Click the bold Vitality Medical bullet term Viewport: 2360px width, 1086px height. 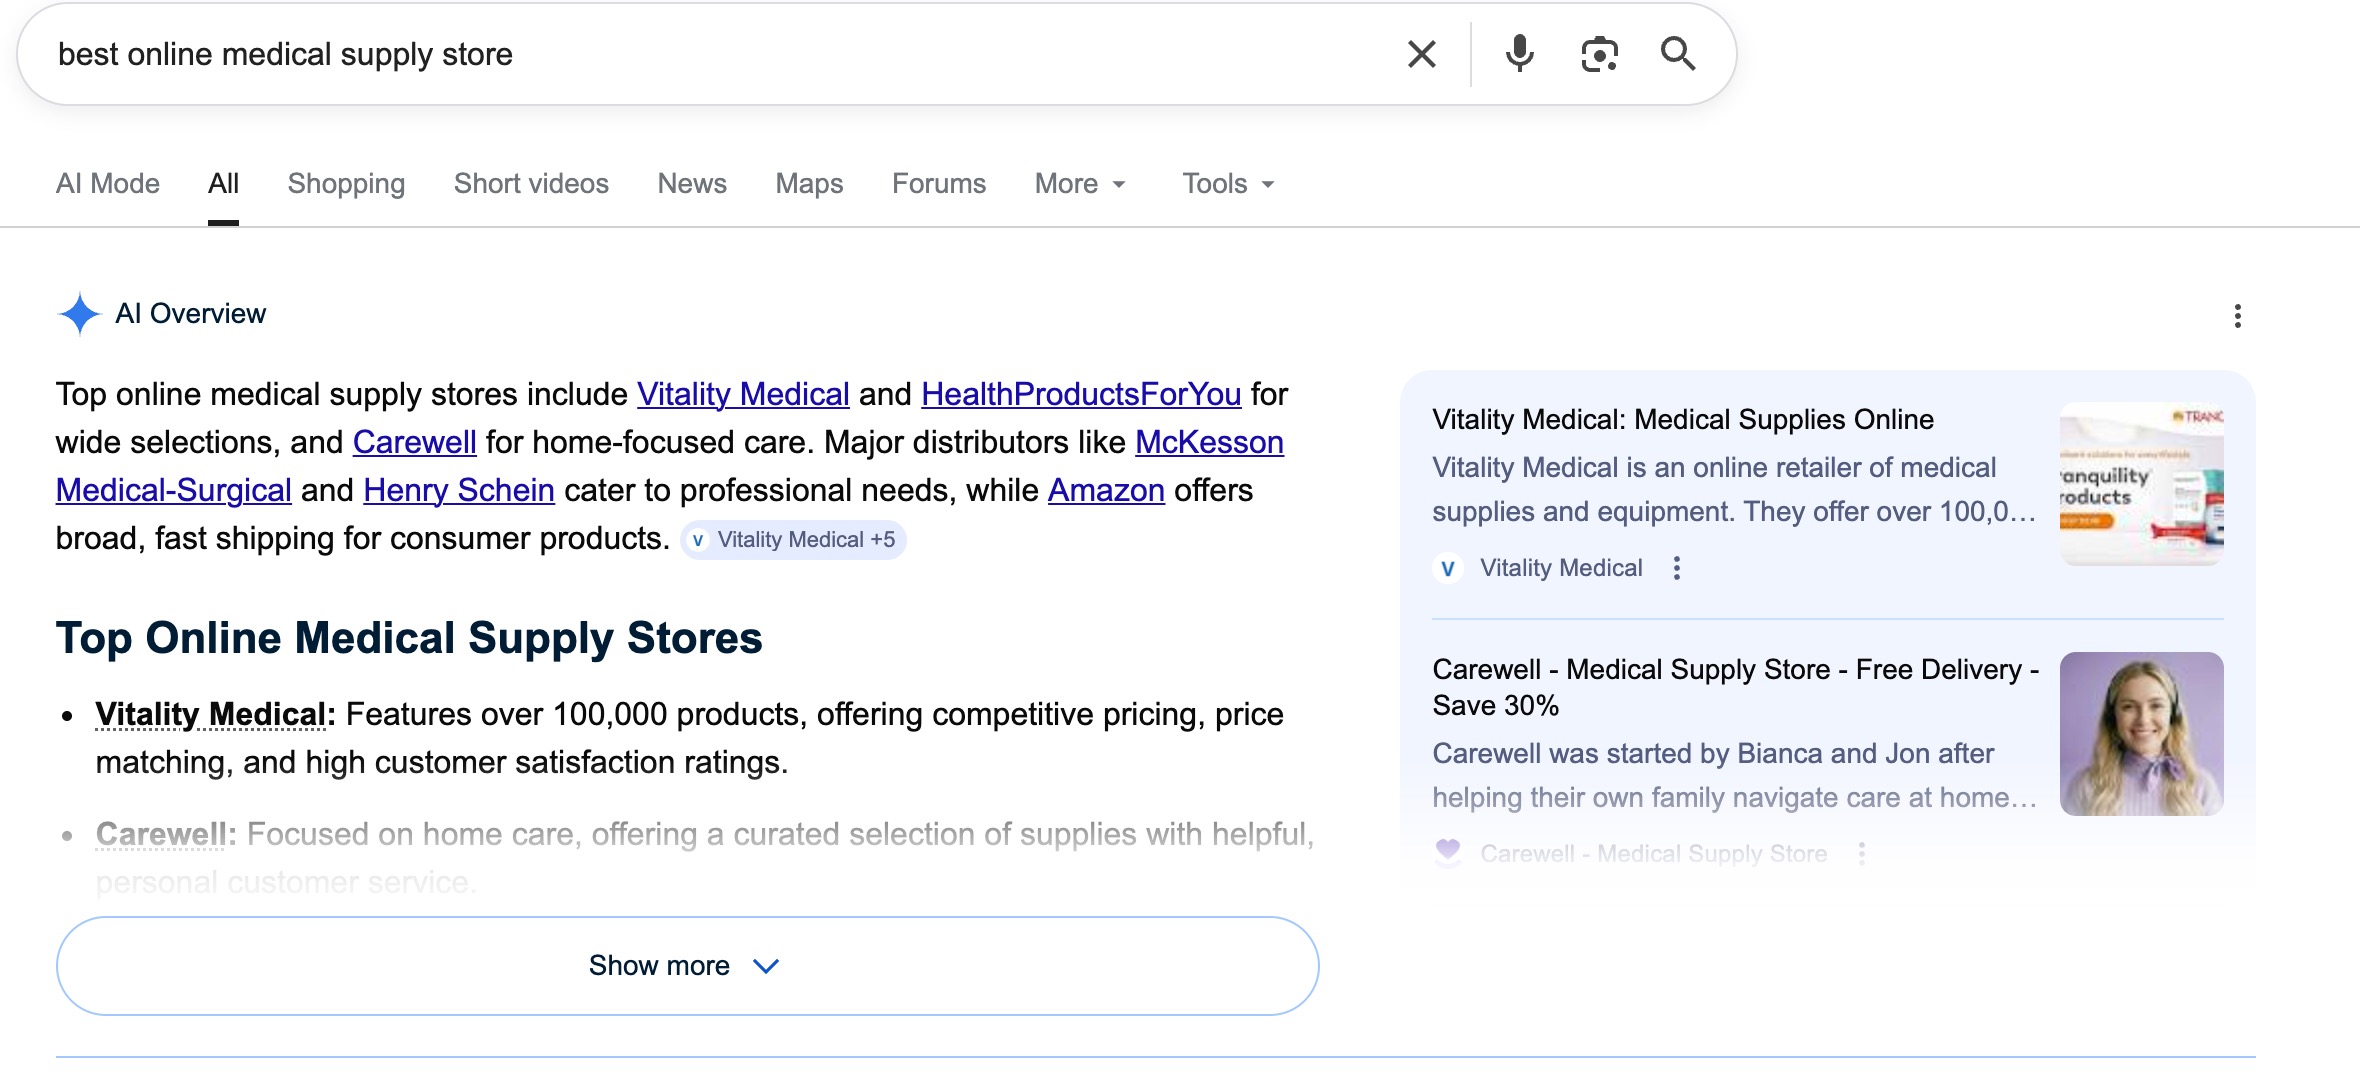click(x=210, y=714)
